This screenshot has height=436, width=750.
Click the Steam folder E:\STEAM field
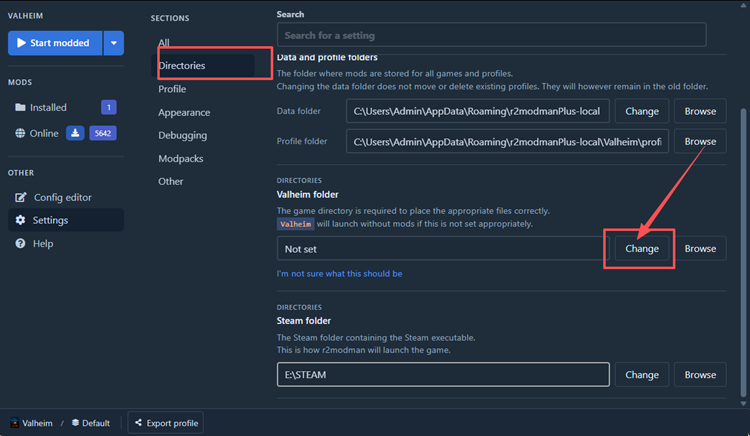coord(443,375)
